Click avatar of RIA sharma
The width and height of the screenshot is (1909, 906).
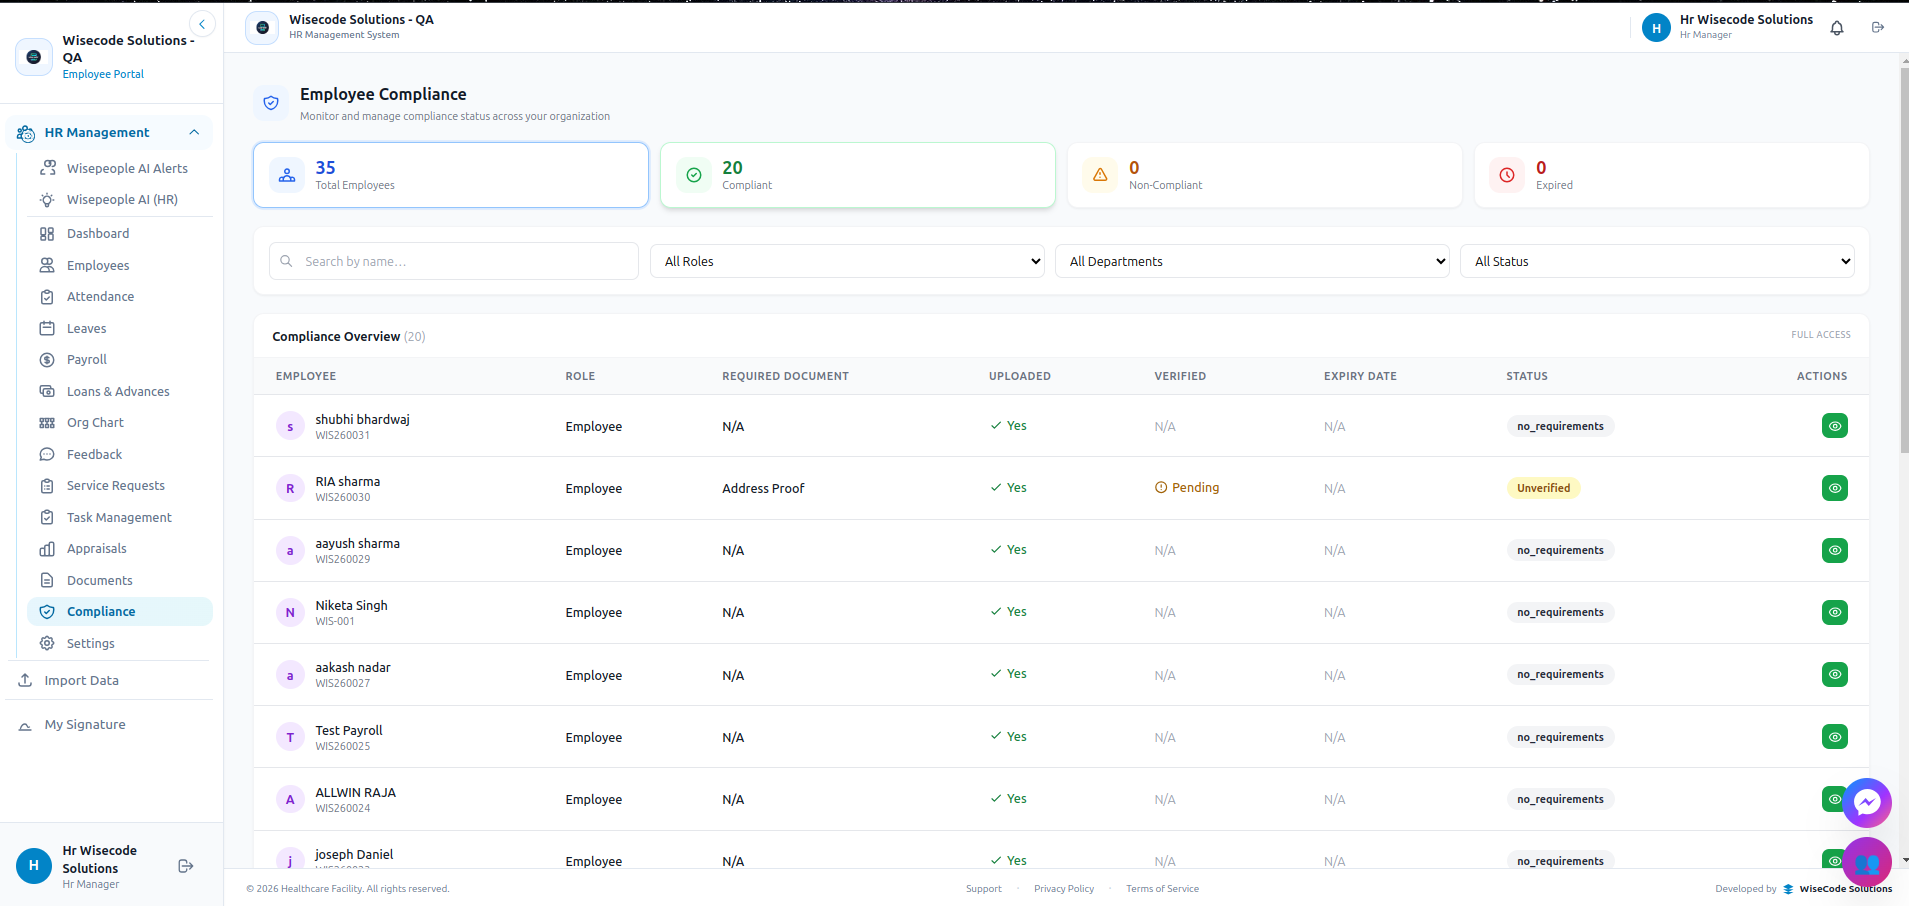pyautogui.click(x=290, y=488)
